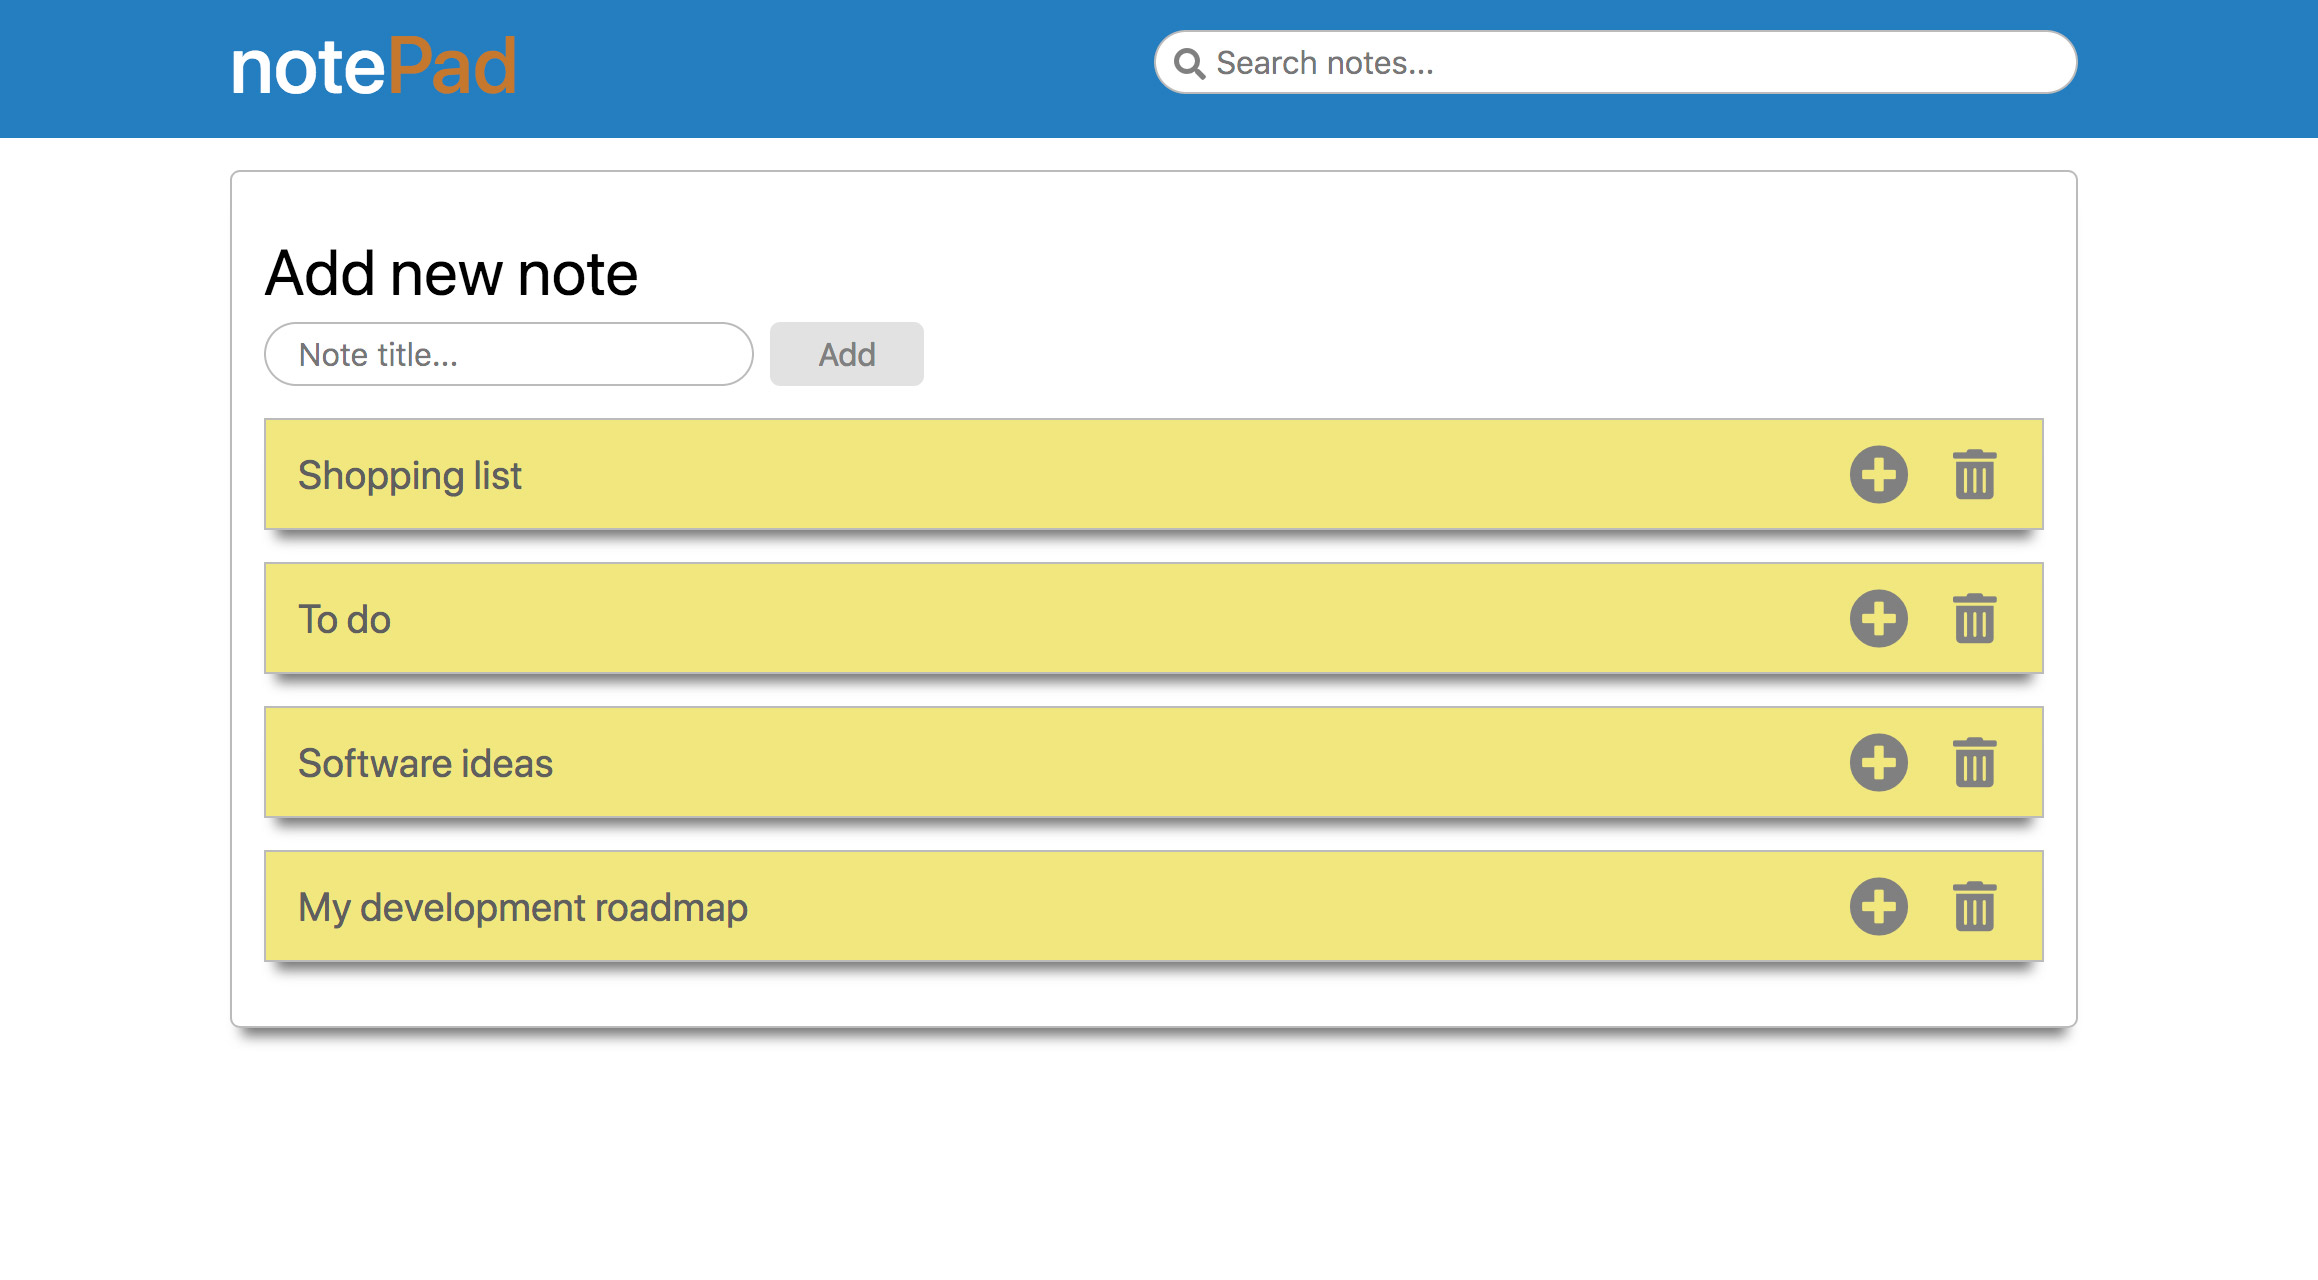2318x1280 pixels.
Task: Click the Add new note heading
Action: 451,274
